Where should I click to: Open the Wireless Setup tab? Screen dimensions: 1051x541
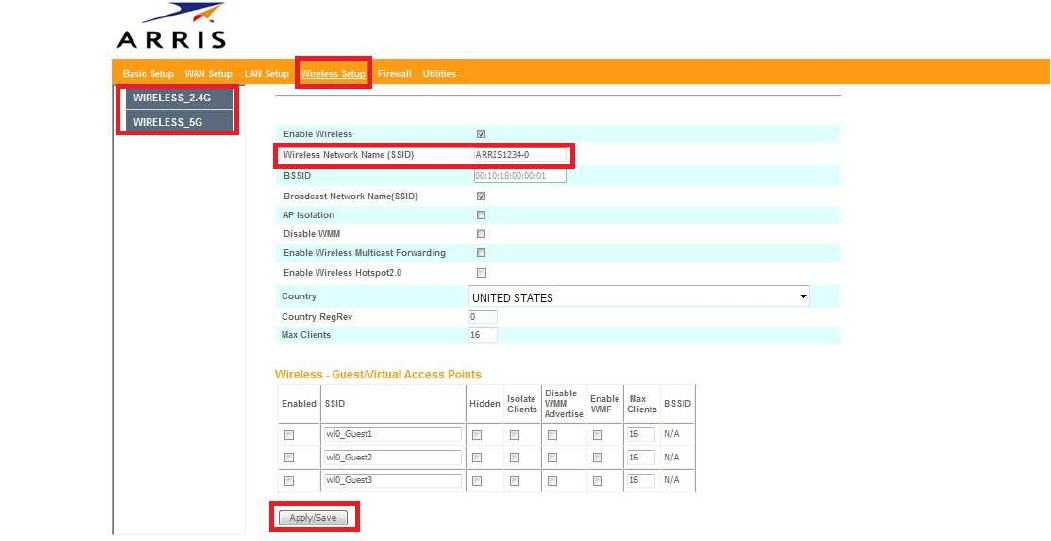[x=333, y=74]
